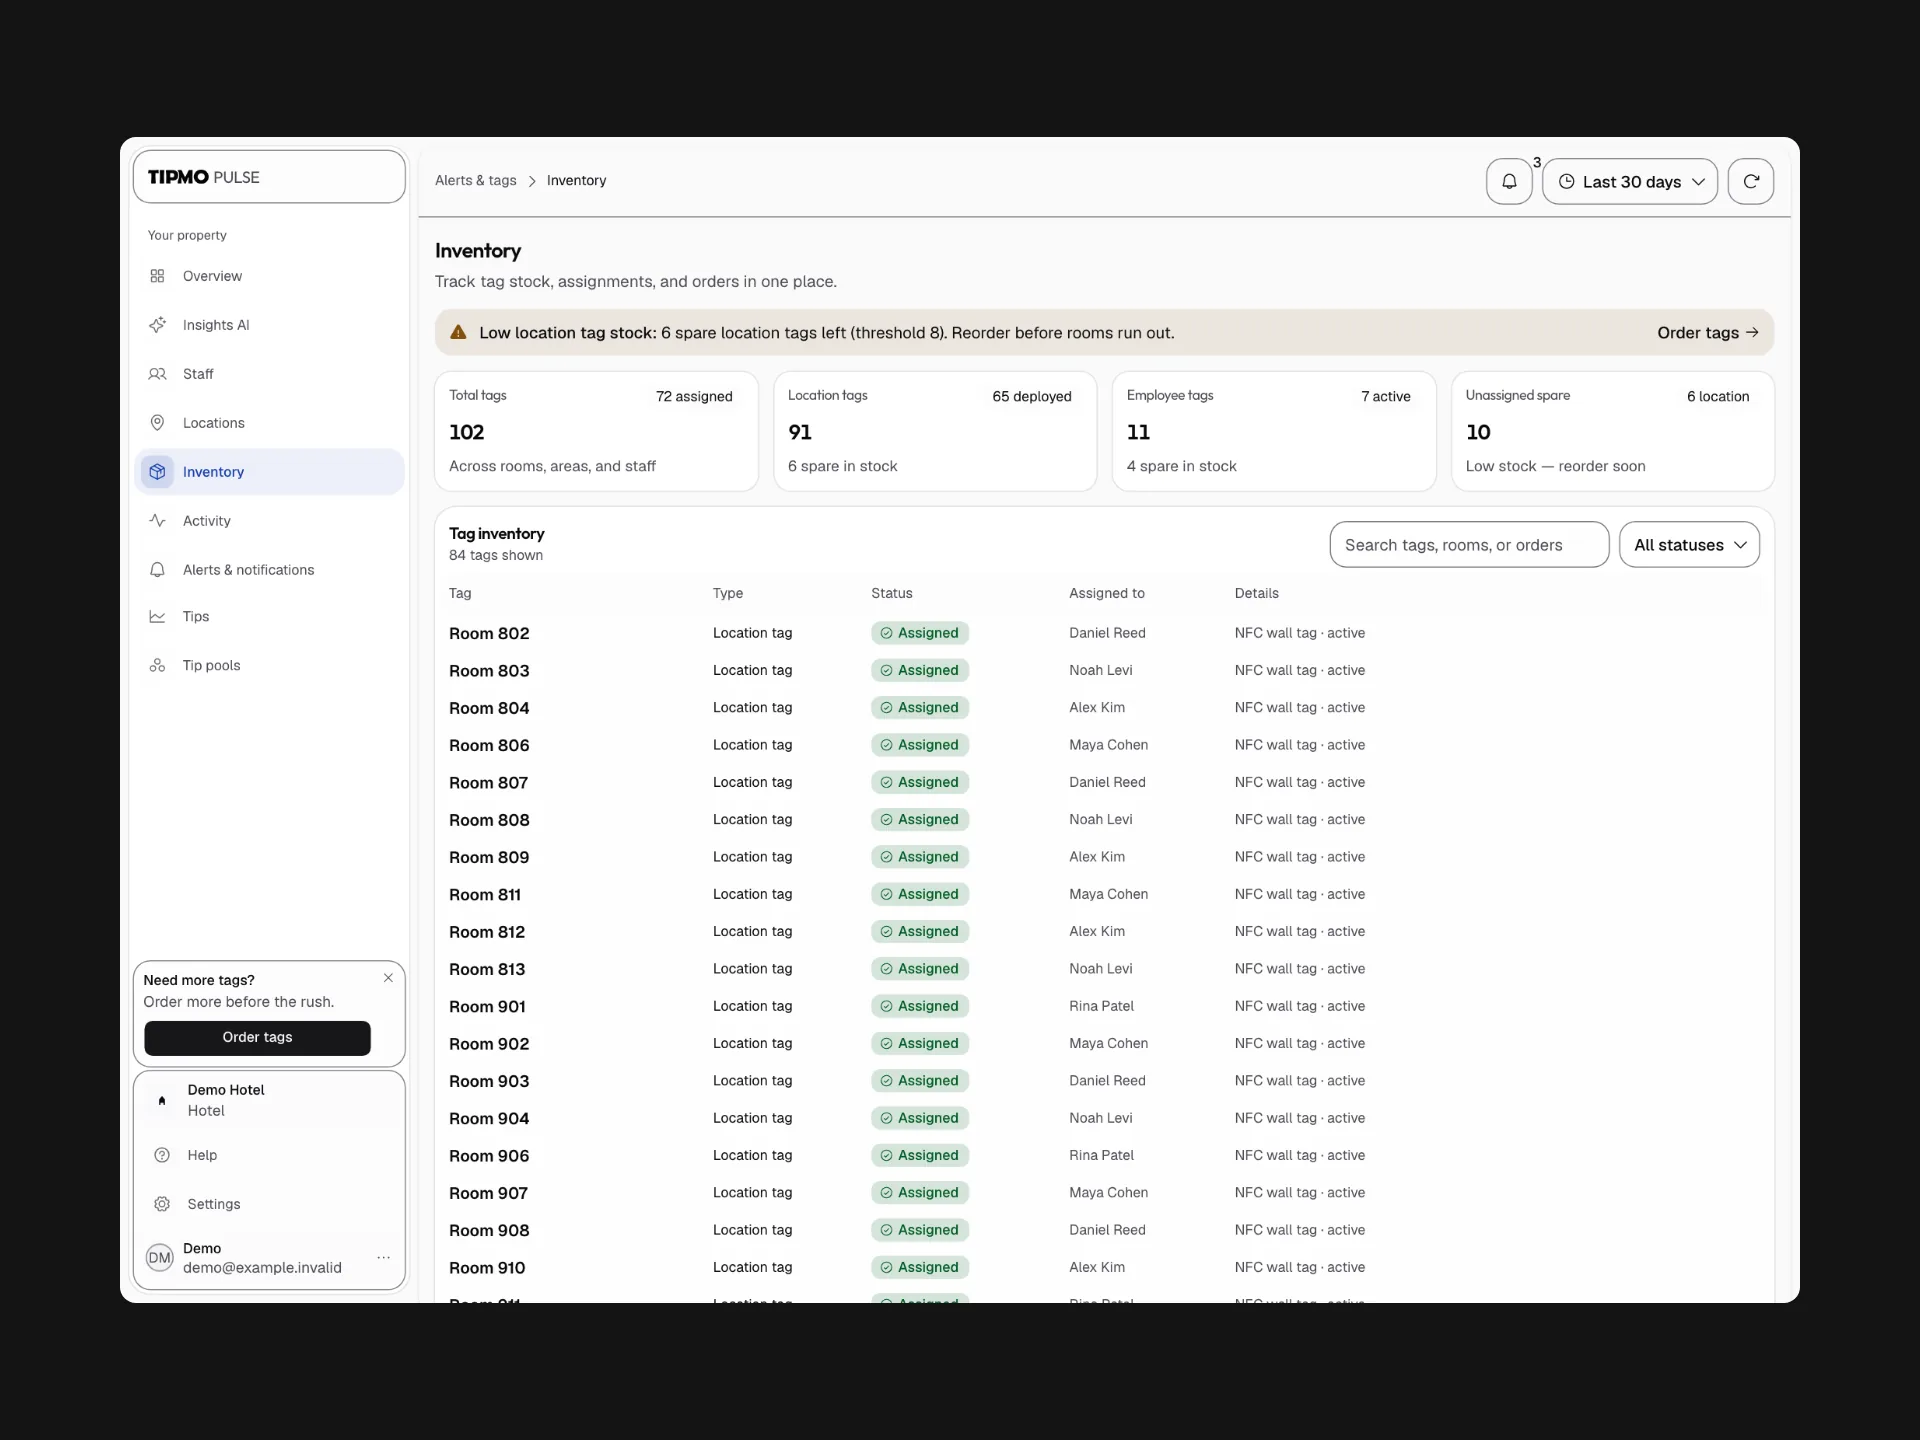Click the Locations pin icon
1920x1440 pixels.
point(157,423)
